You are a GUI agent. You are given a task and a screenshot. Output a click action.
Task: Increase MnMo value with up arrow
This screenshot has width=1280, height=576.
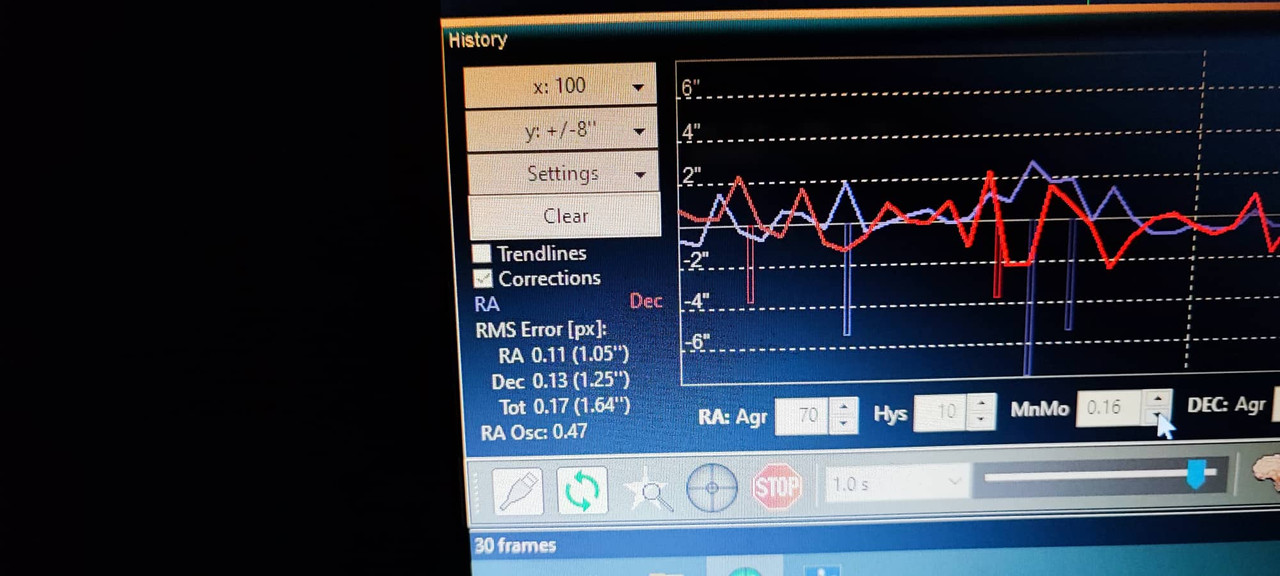[1158, 398]
